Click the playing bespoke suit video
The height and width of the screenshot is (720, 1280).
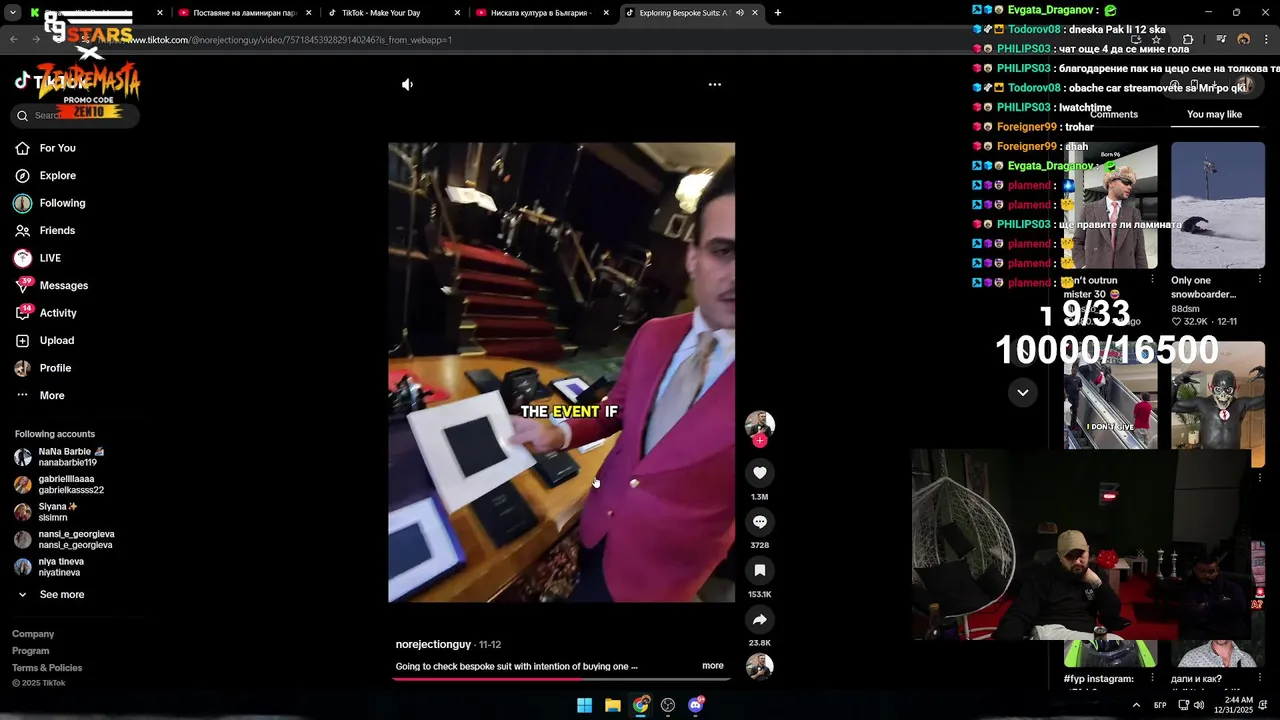tap(561, 372)
